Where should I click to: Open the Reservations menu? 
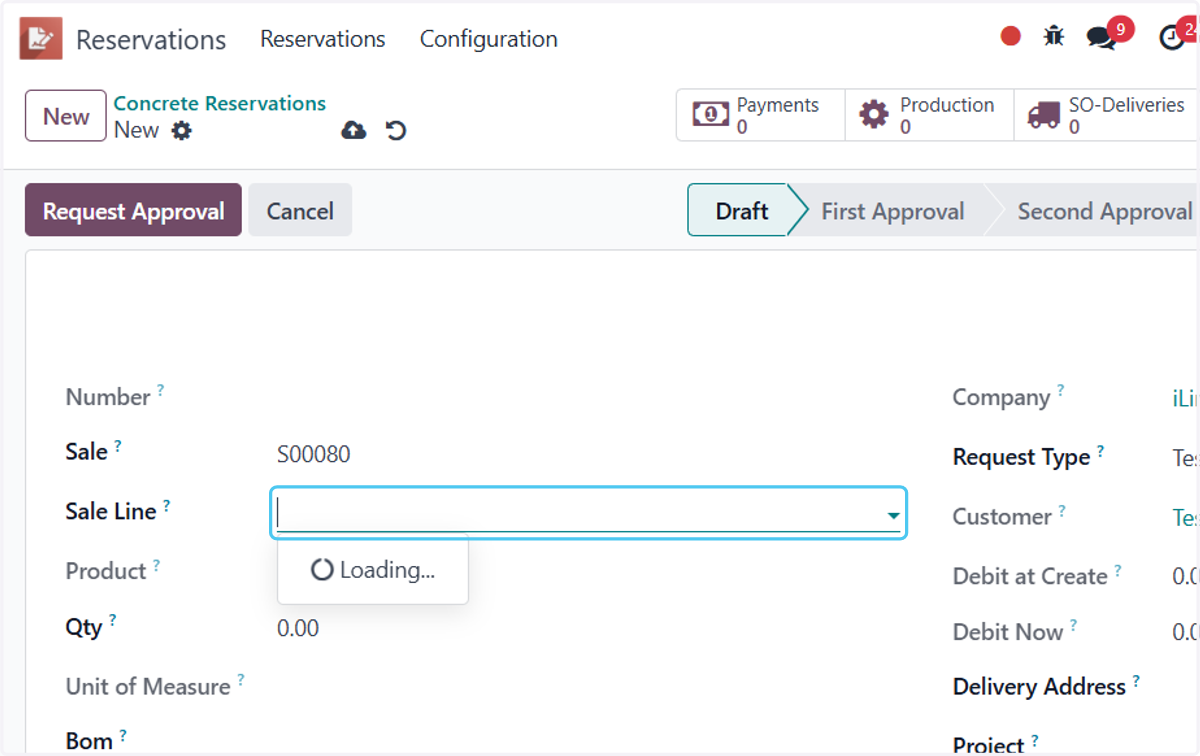coord(323,39)
